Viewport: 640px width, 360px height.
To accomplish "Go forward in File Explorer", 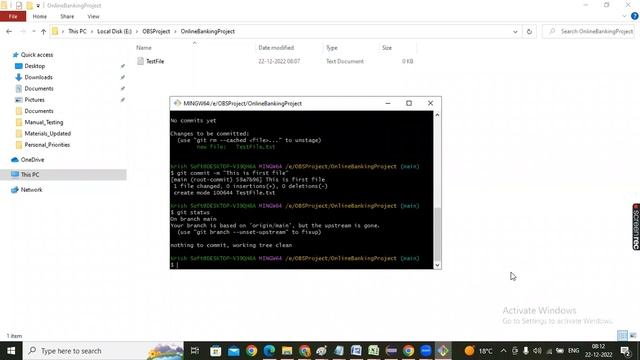I will click(x=23, y=31).
